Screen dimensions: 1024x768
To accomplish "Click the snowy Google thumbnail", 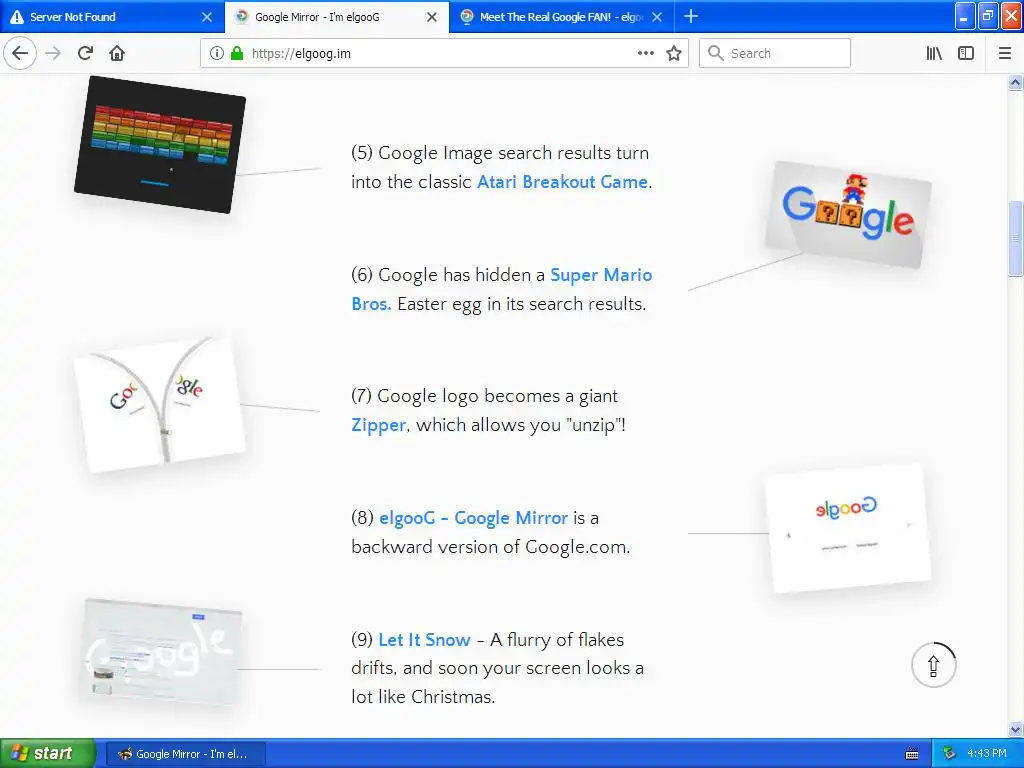I will [161, 652].
